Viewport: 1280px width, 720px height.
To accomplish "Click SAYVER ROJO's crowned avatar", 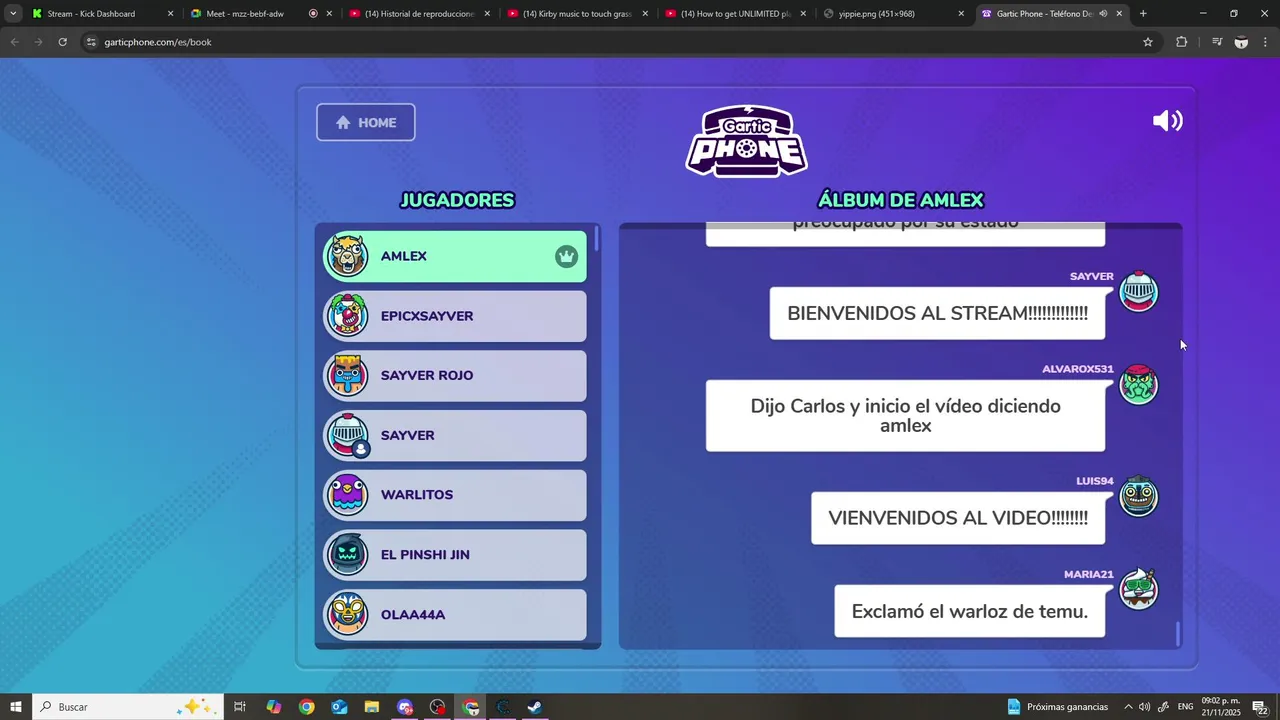I will tap(347, 376).
